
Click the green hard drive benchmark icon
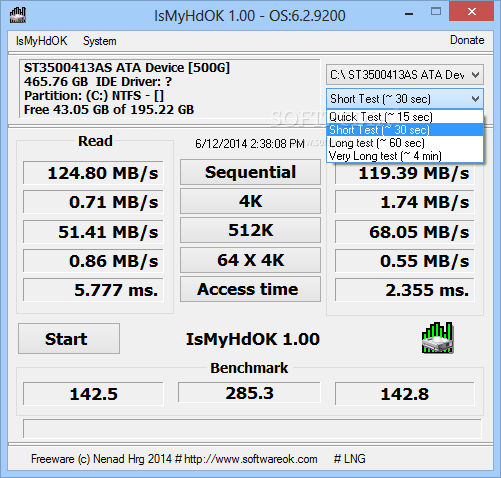tap(438, 338)
